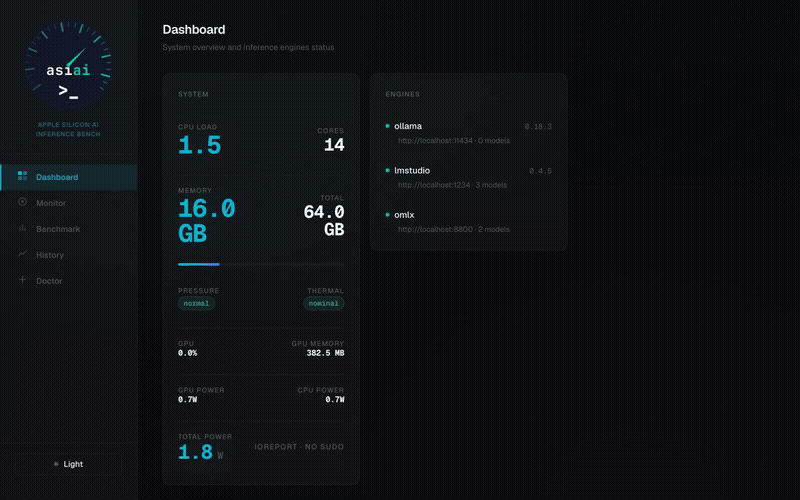
Task: Click the memory usage progress bar
Action: pos(261,264)
